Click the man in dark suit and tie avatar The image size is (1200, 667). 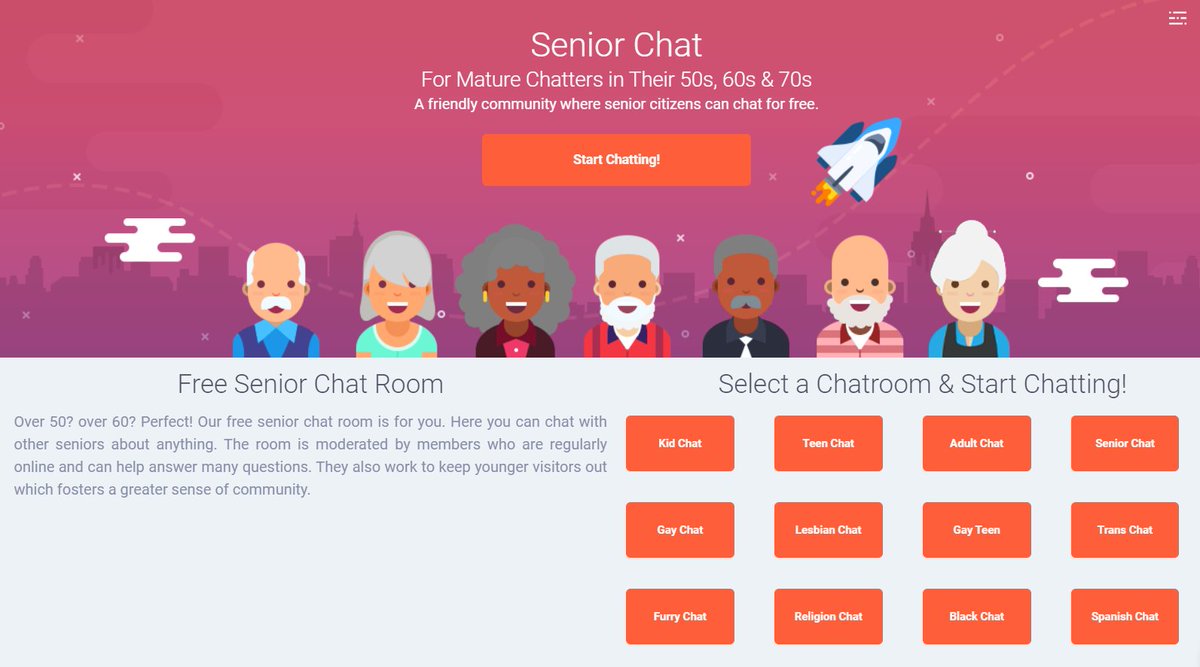(x=746, y=296)
